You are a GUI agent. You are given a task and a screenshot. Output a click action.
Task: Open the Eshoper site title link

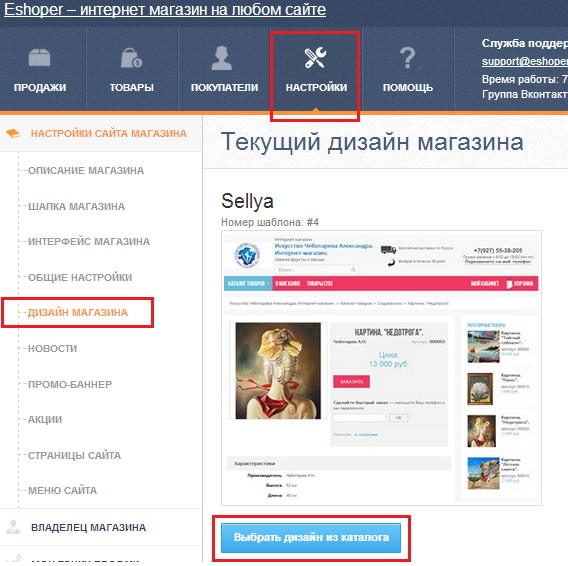[x=165, y=9]
